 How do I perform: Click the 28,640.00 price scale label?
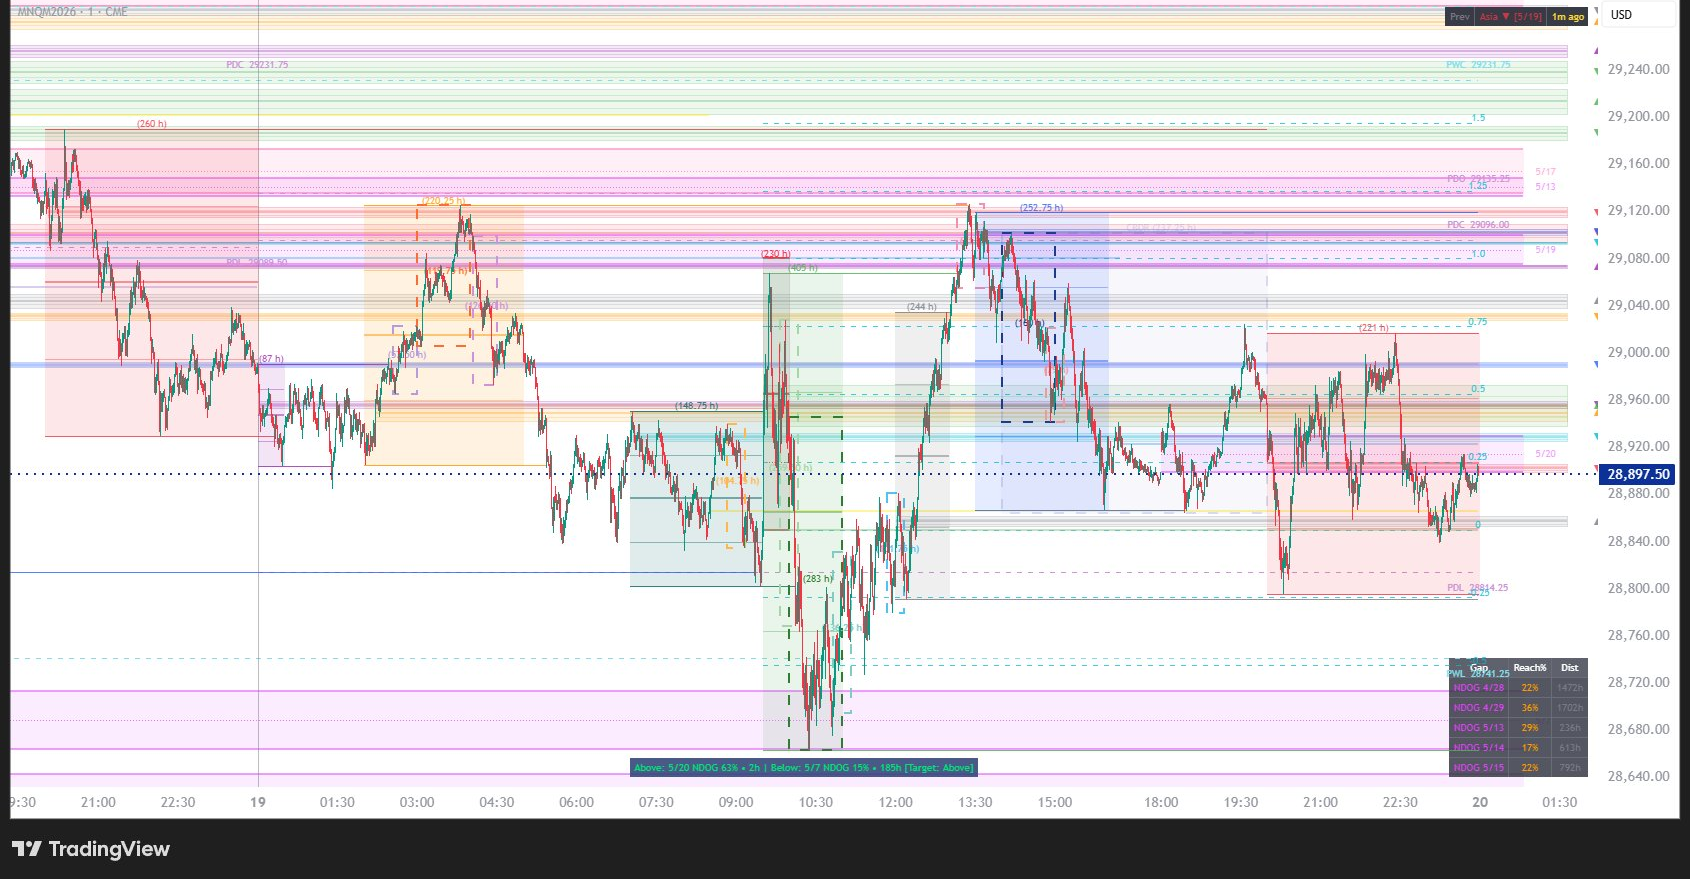click(1638, 776)
